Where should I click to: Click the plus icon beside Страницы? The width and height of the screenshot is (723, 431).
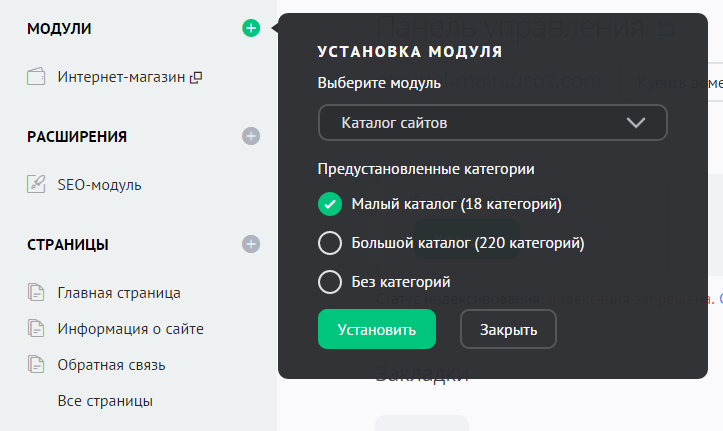tap(250, 243)
